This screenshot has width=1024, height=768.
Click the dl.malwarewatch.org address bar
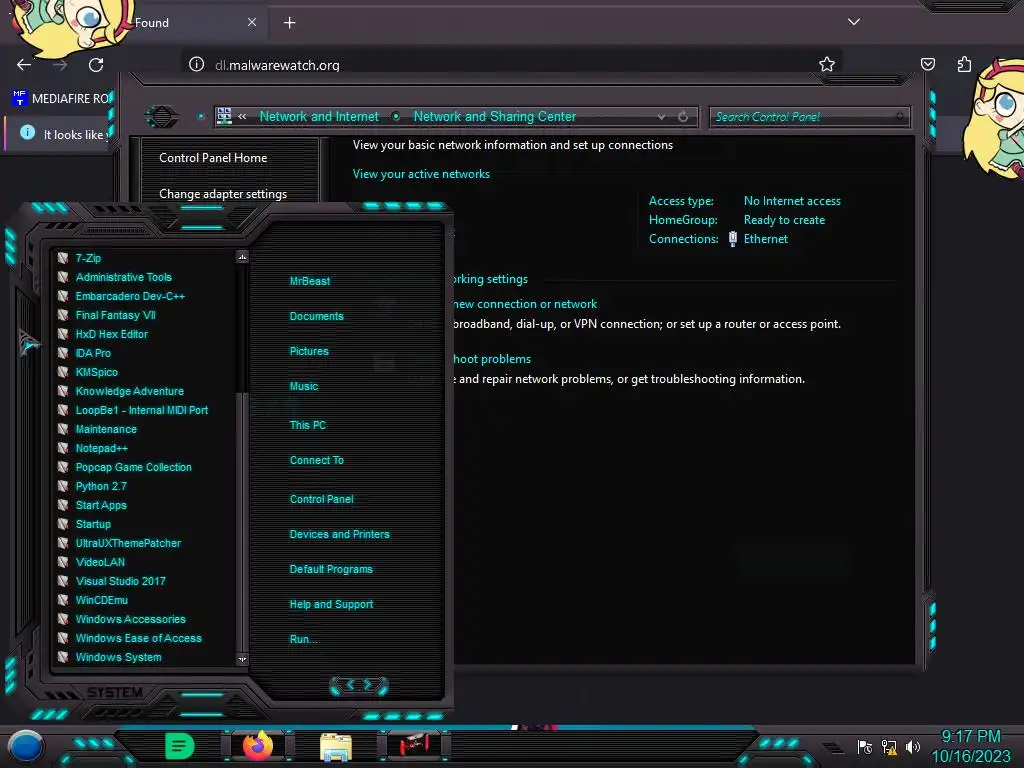(511, 64)
